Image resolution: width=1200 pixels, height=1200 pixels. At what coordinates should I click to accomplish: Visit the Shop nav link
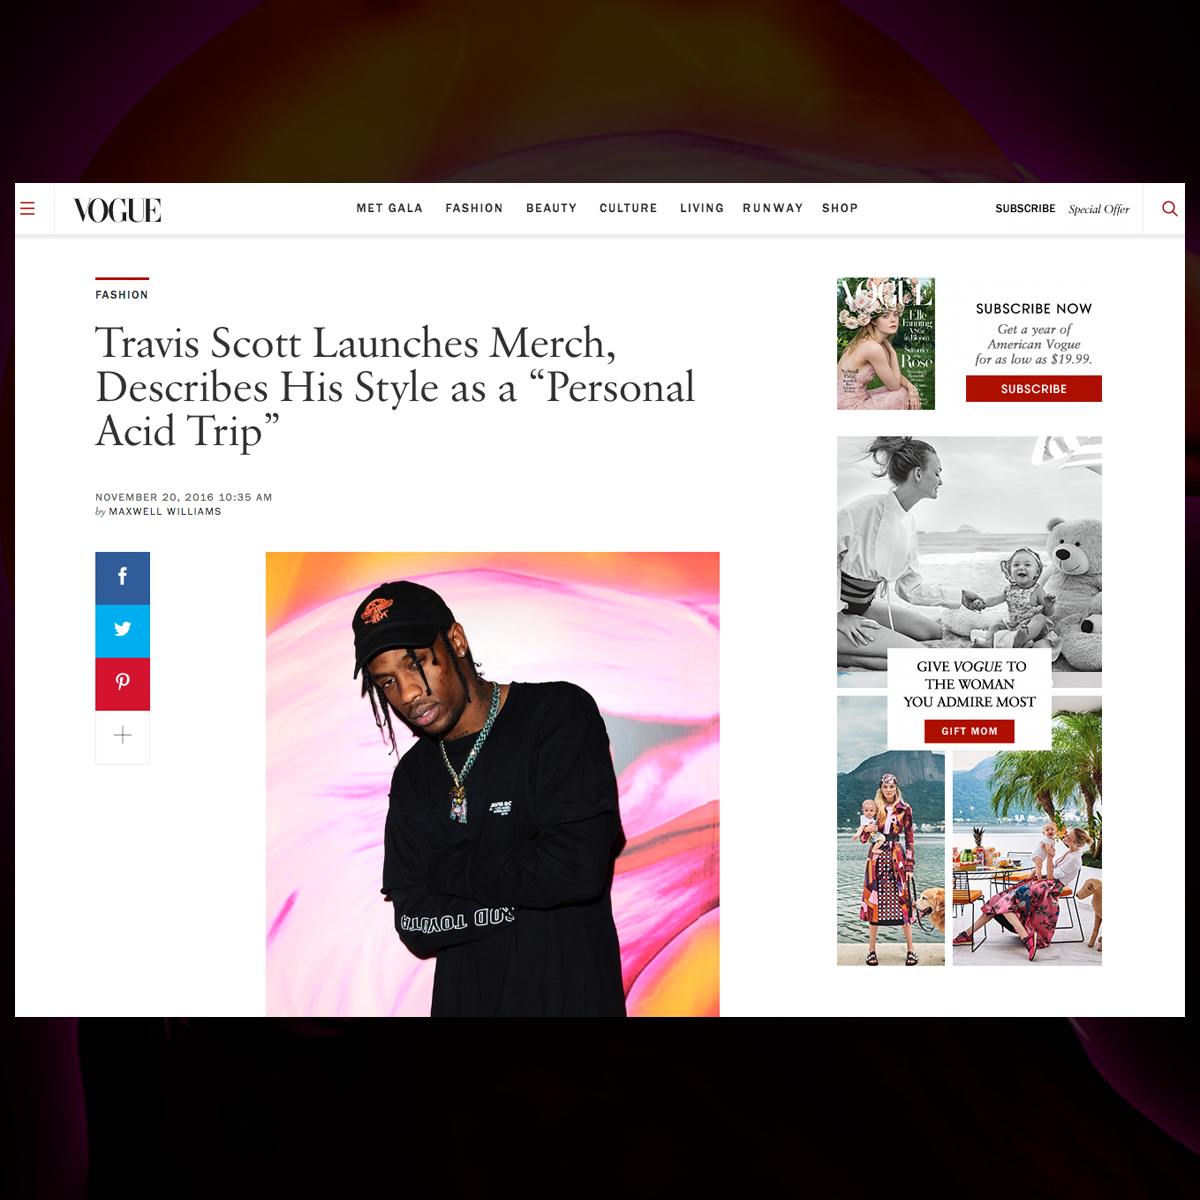coord(840,208)
